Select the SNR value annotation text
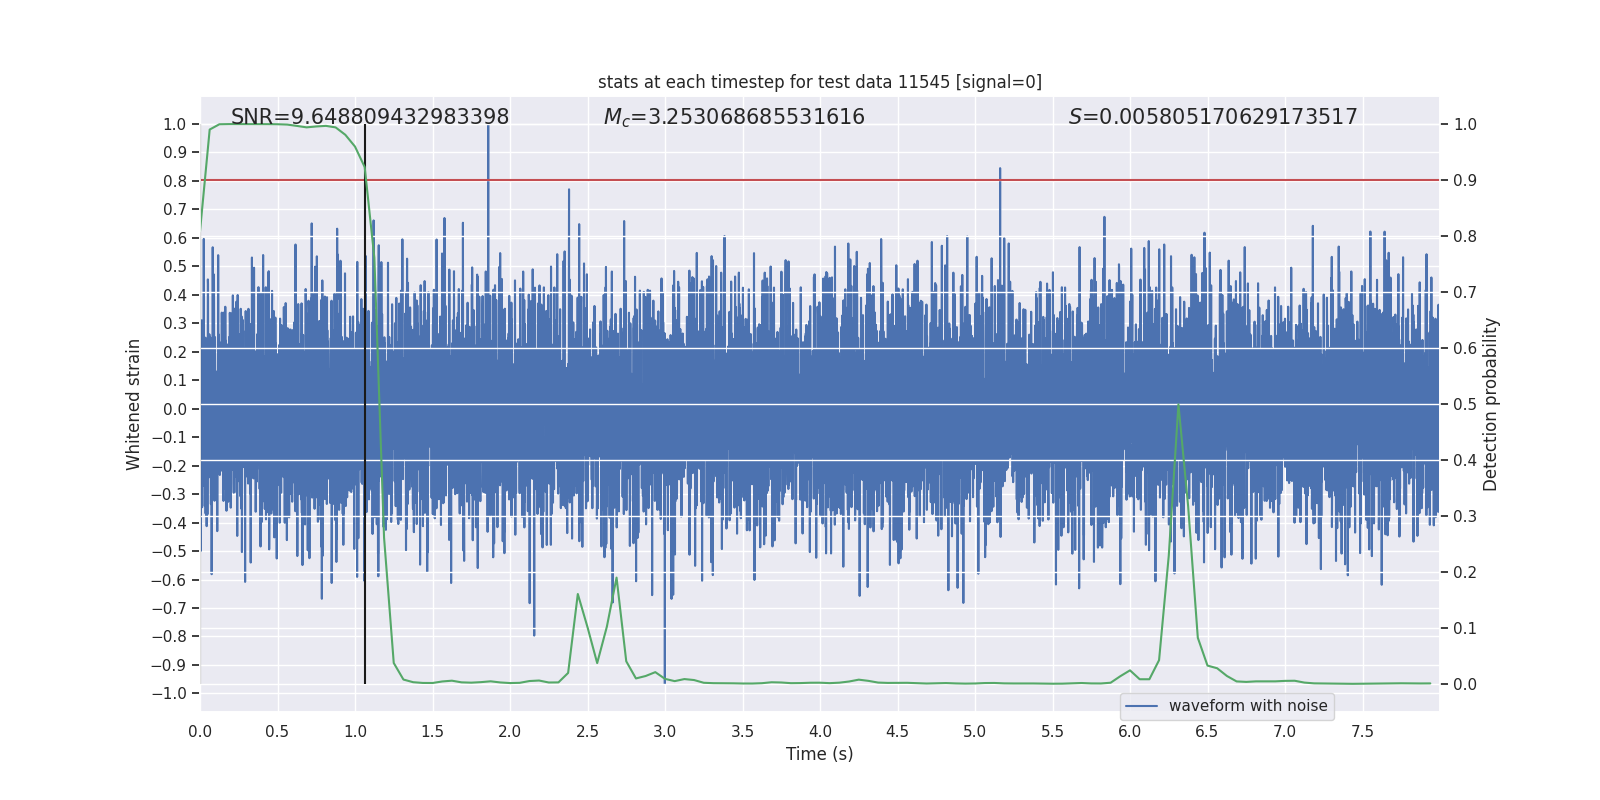The width and height of the screenshot is (1600, 800). pyautogui.click(x=369, y=117)
